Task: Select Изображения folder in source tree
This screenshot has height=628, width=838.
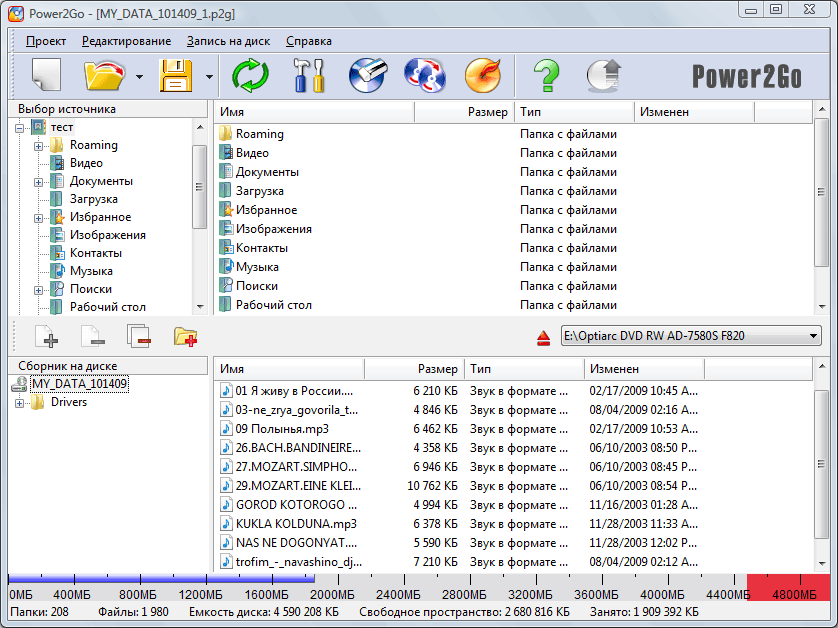Action: click(107, 235)
